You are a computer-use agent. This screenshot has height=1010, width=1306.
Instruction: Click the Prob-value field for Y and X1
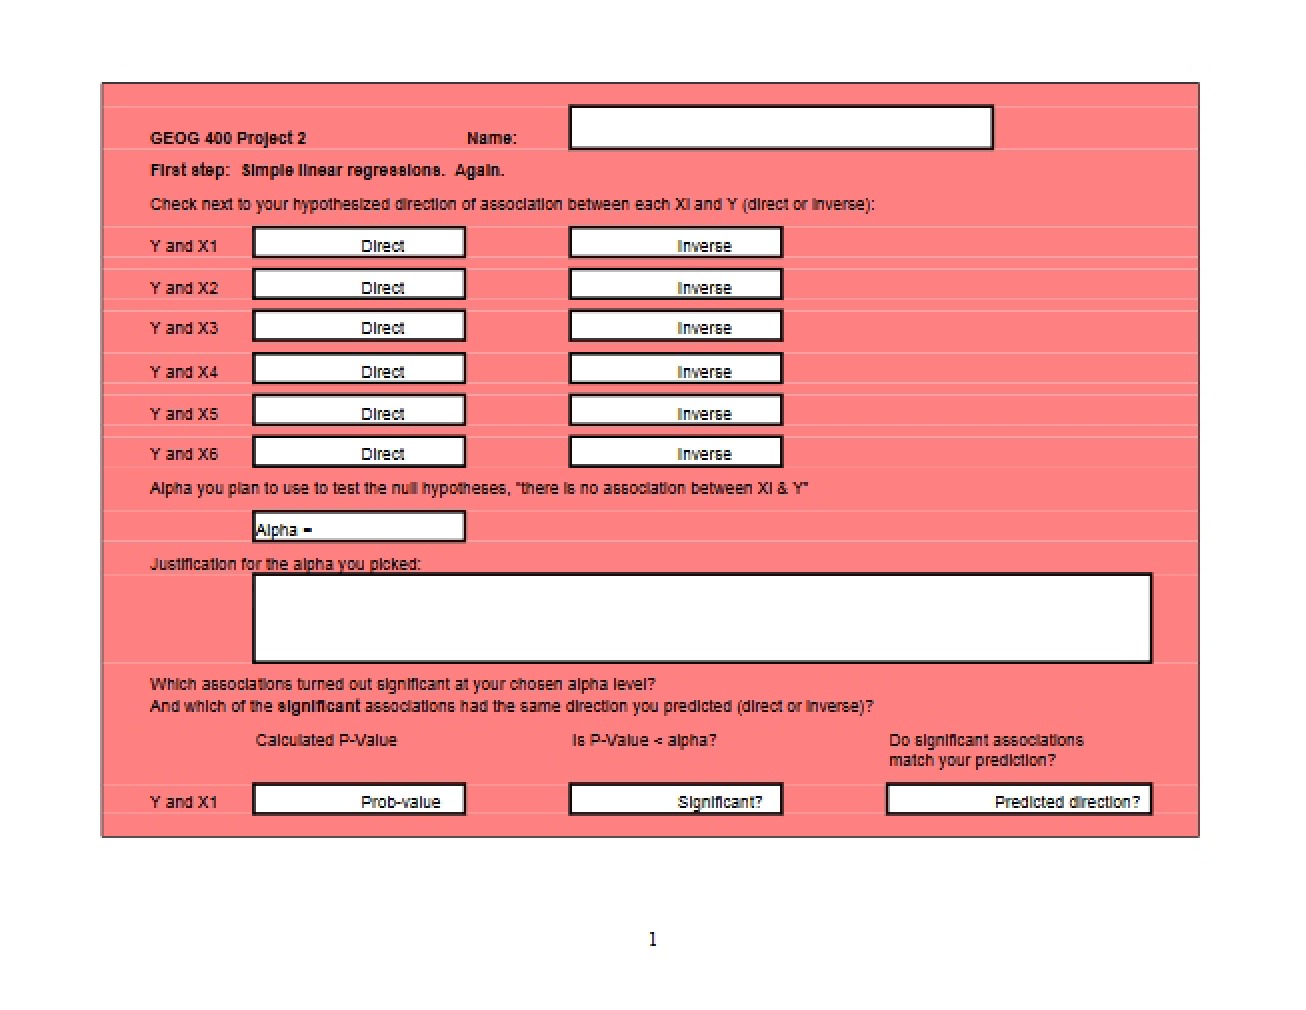click(359, 800)
